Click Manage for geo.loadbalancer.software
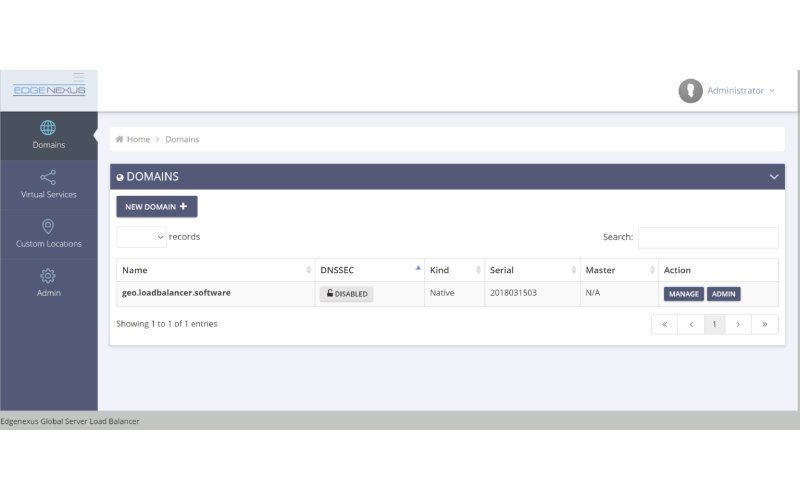 pos(683,294)
